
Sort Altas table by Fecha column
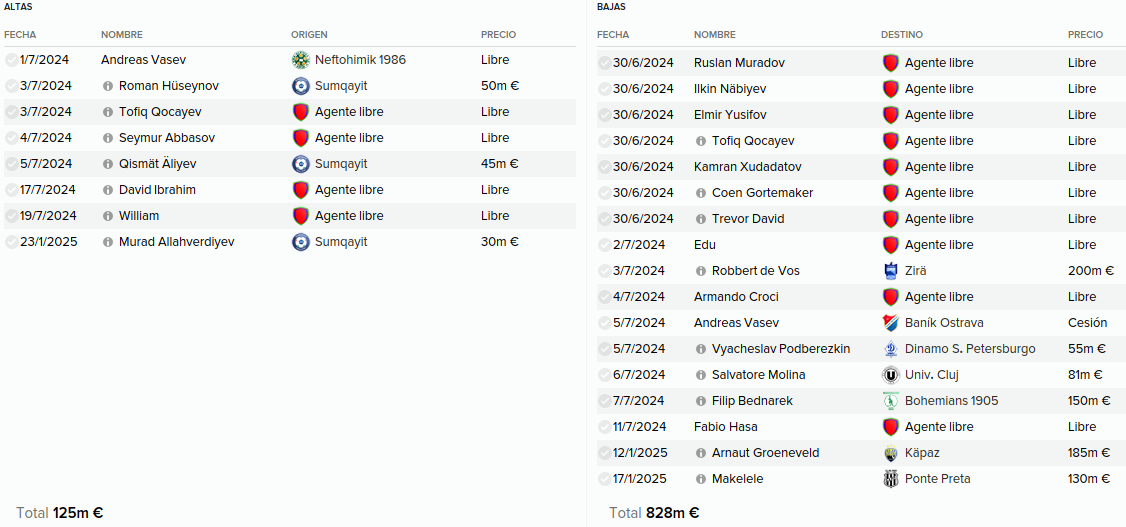tap(20, 34)
